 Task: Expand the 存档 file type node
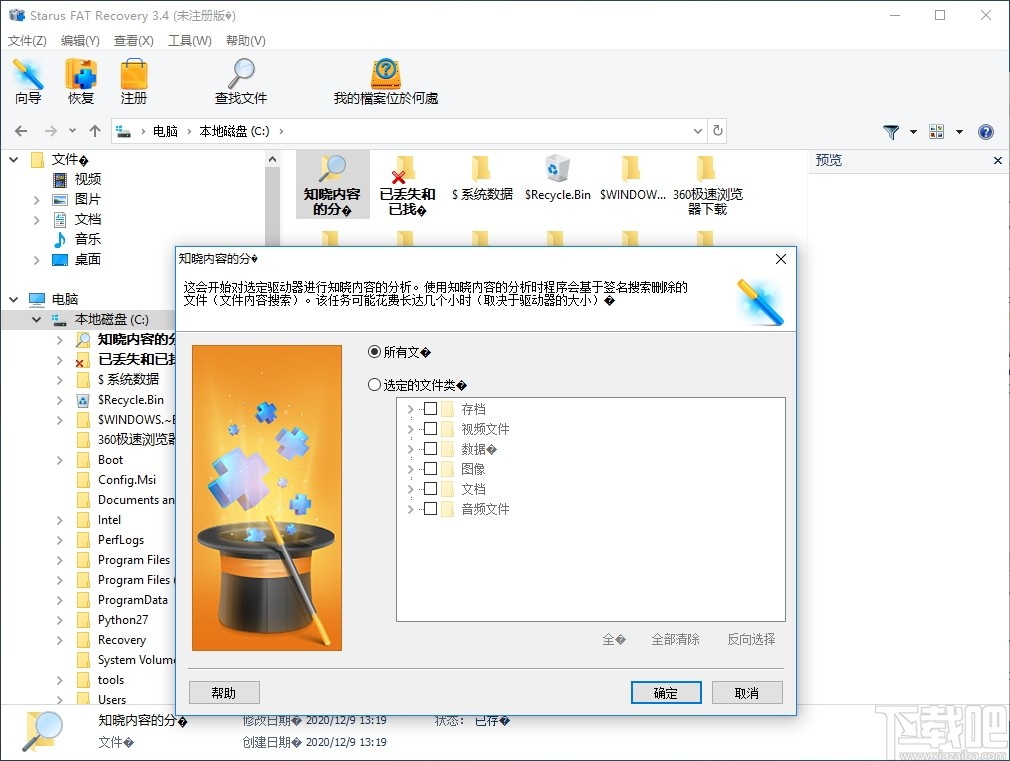(410, 409)
